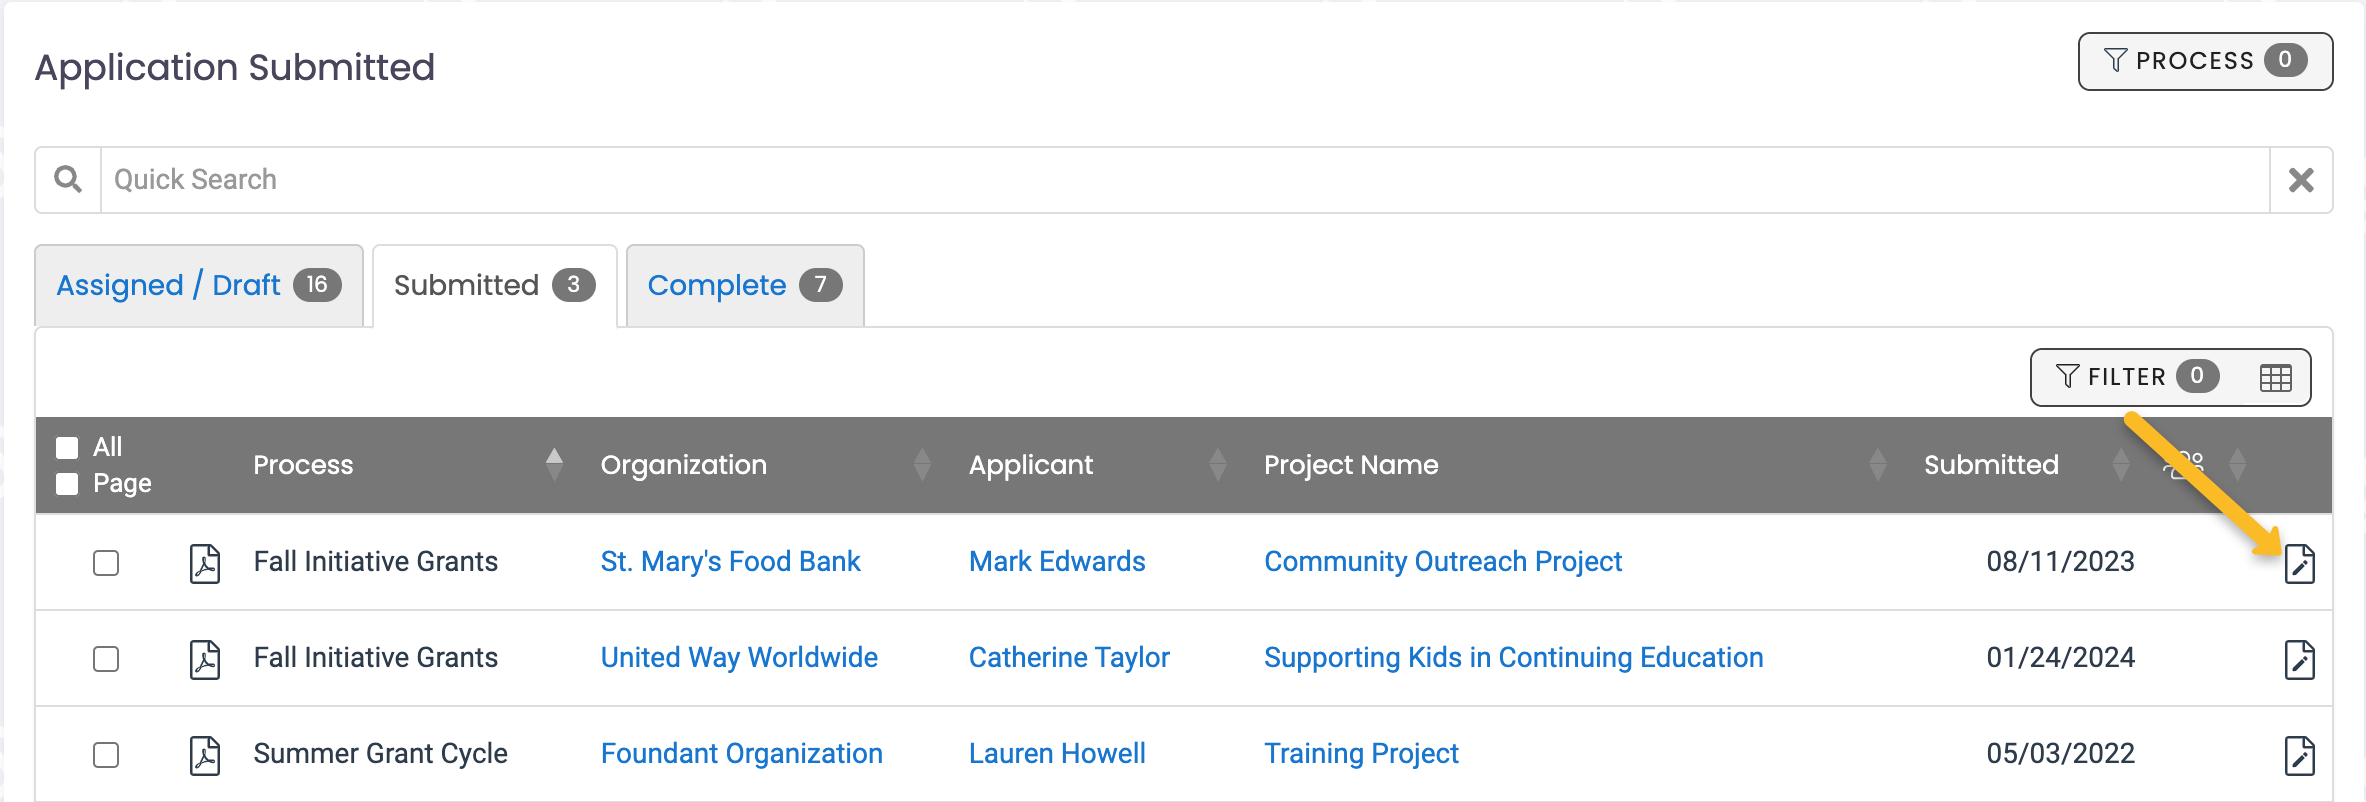Viewport: 2366px width, 802px height.
Task: Clear the quick search with X icon
Action: pyautogui.click(x=2301, y=180)
